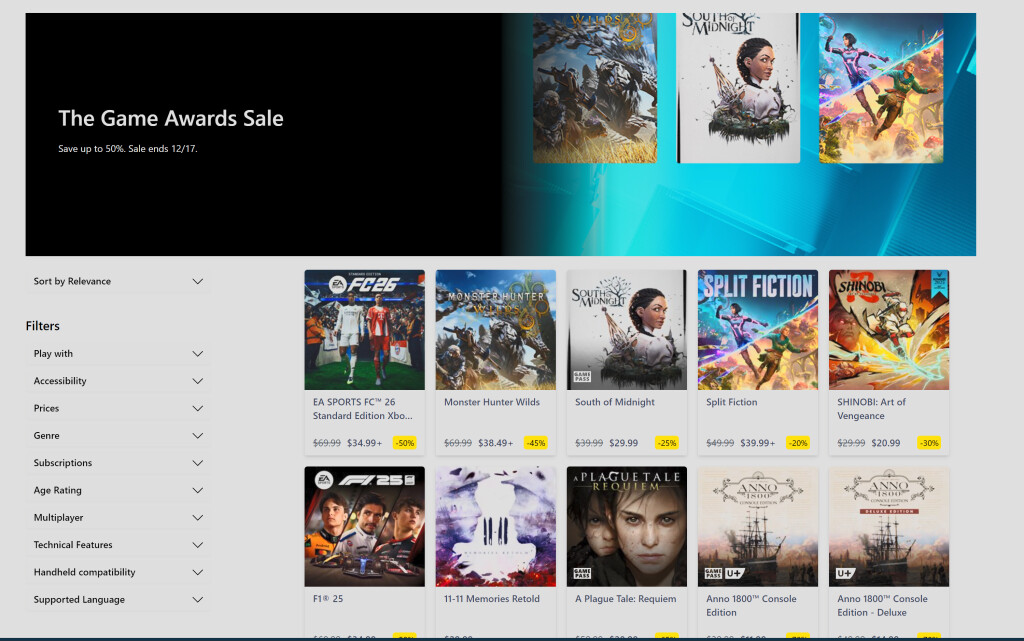
Task: Expand the Supported Language filter
Action: [118, 600]
